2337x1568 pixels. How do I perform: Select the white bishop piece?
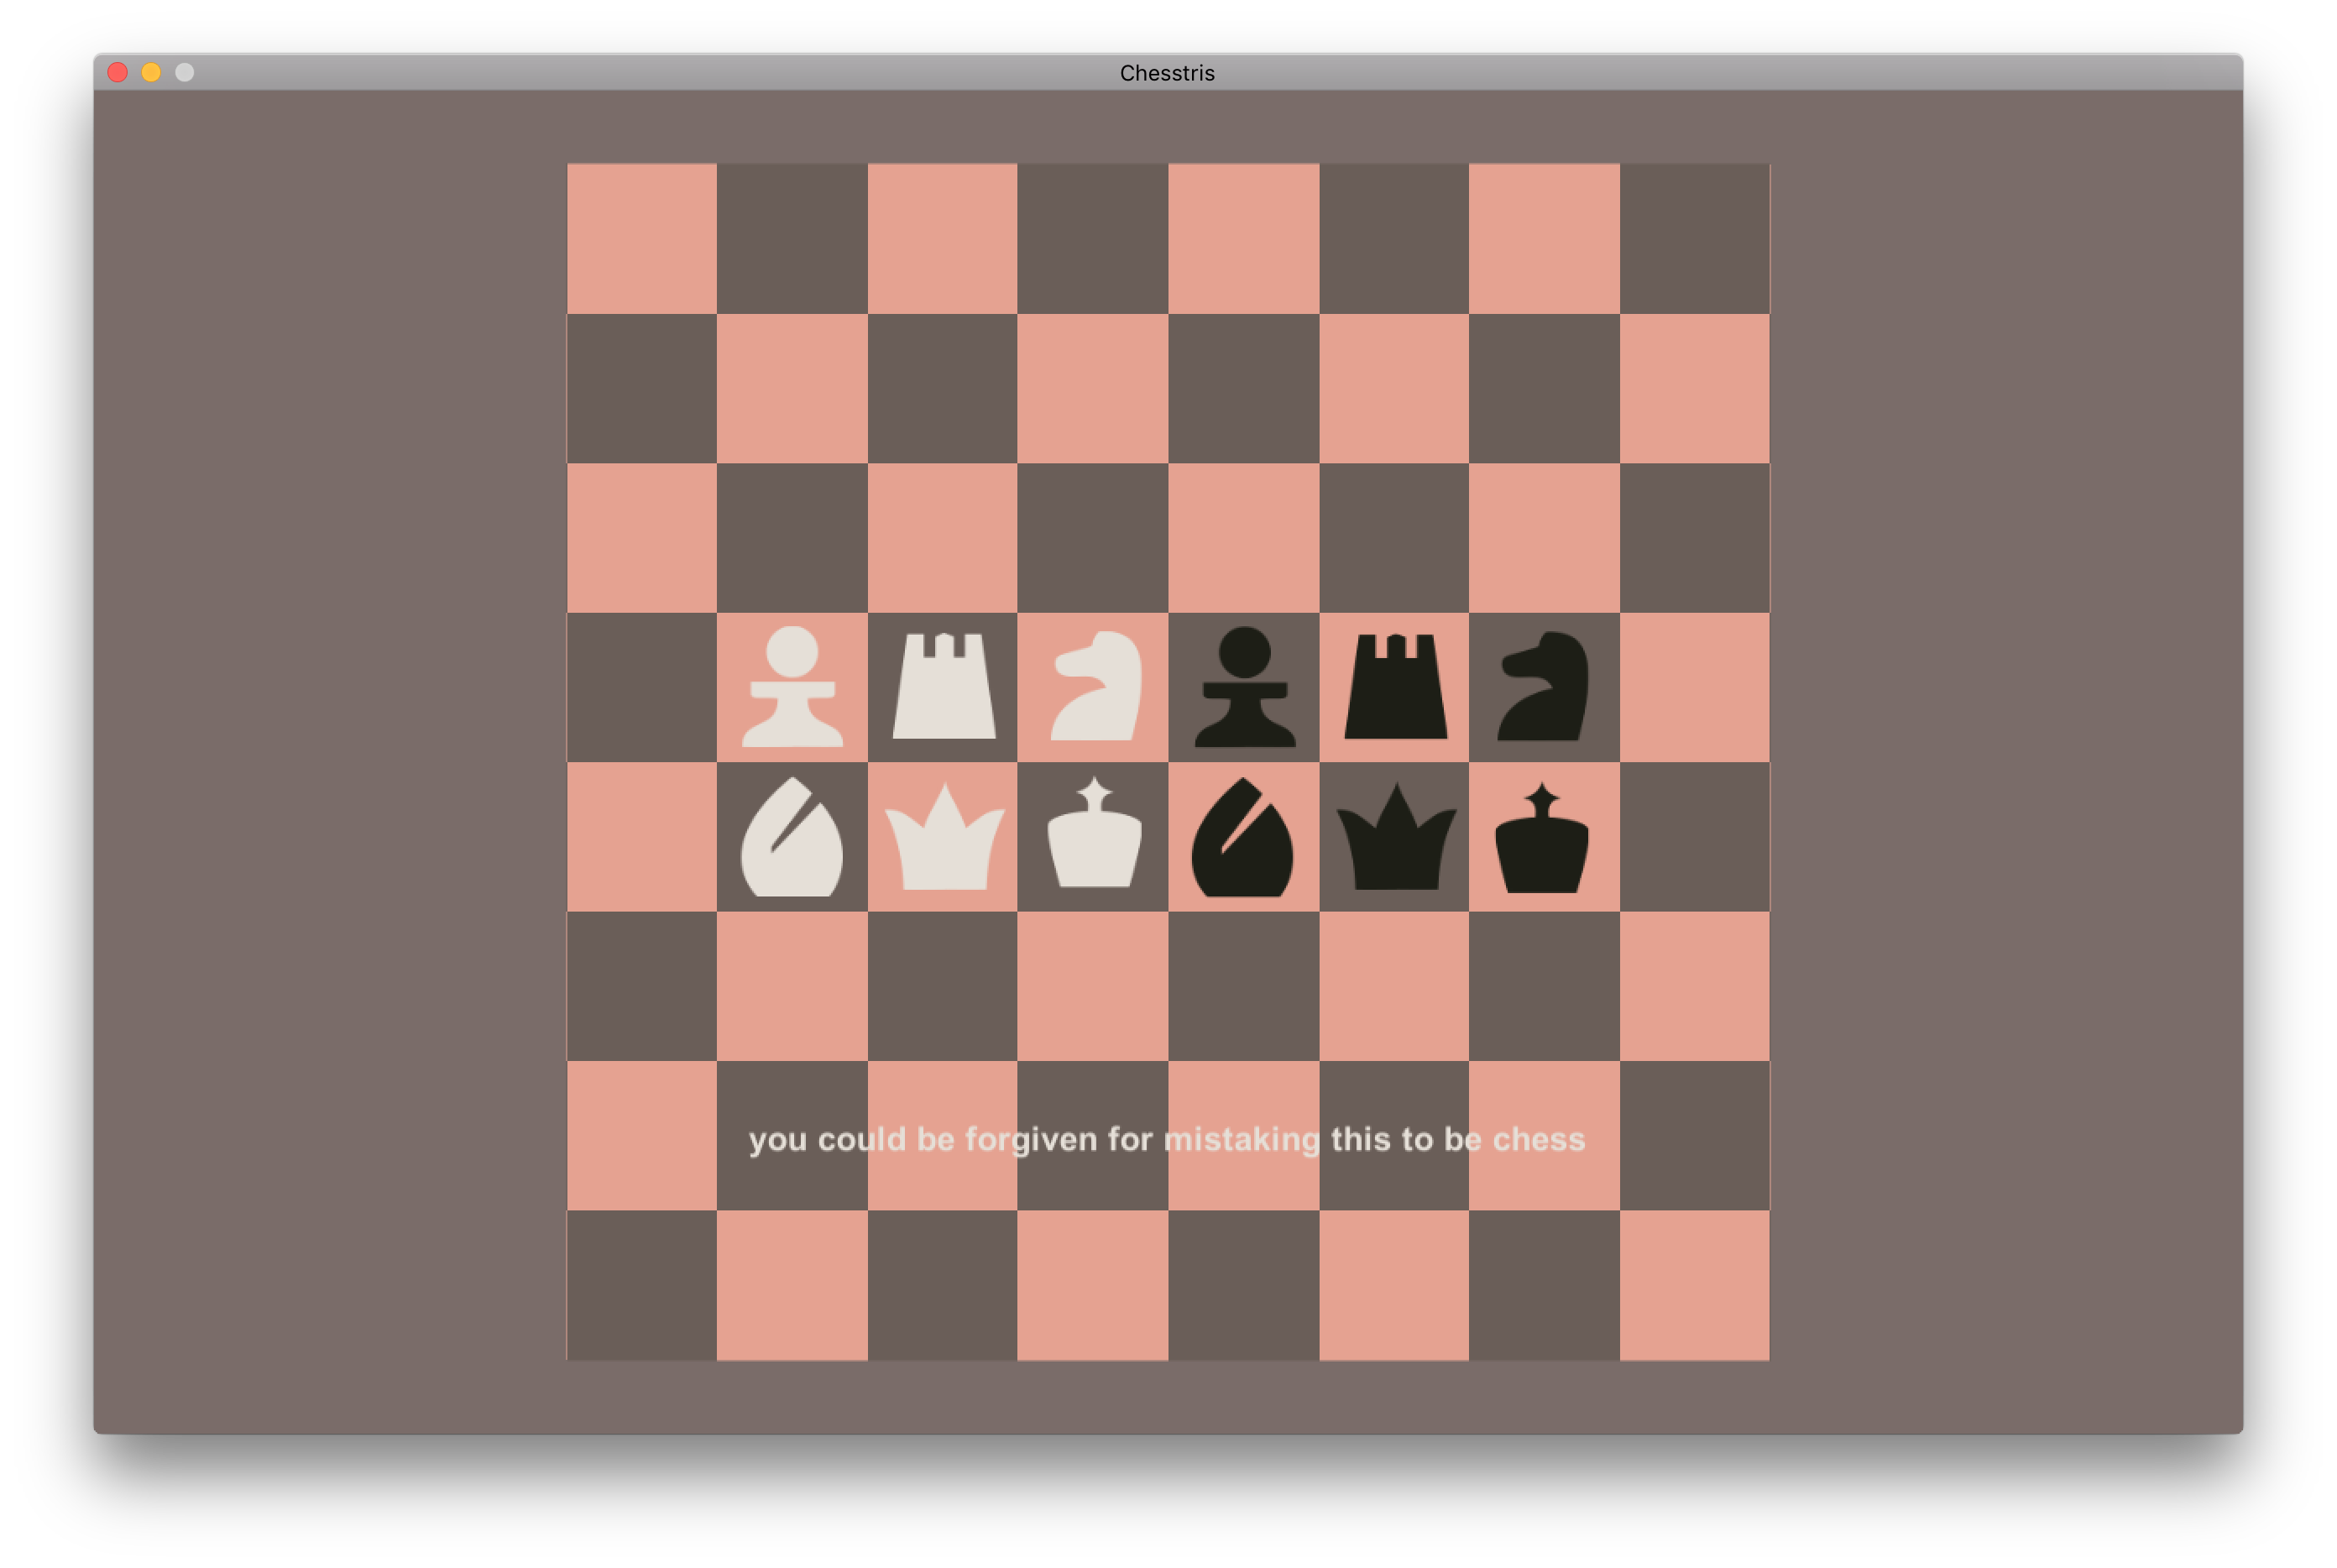tap(792, 837)
